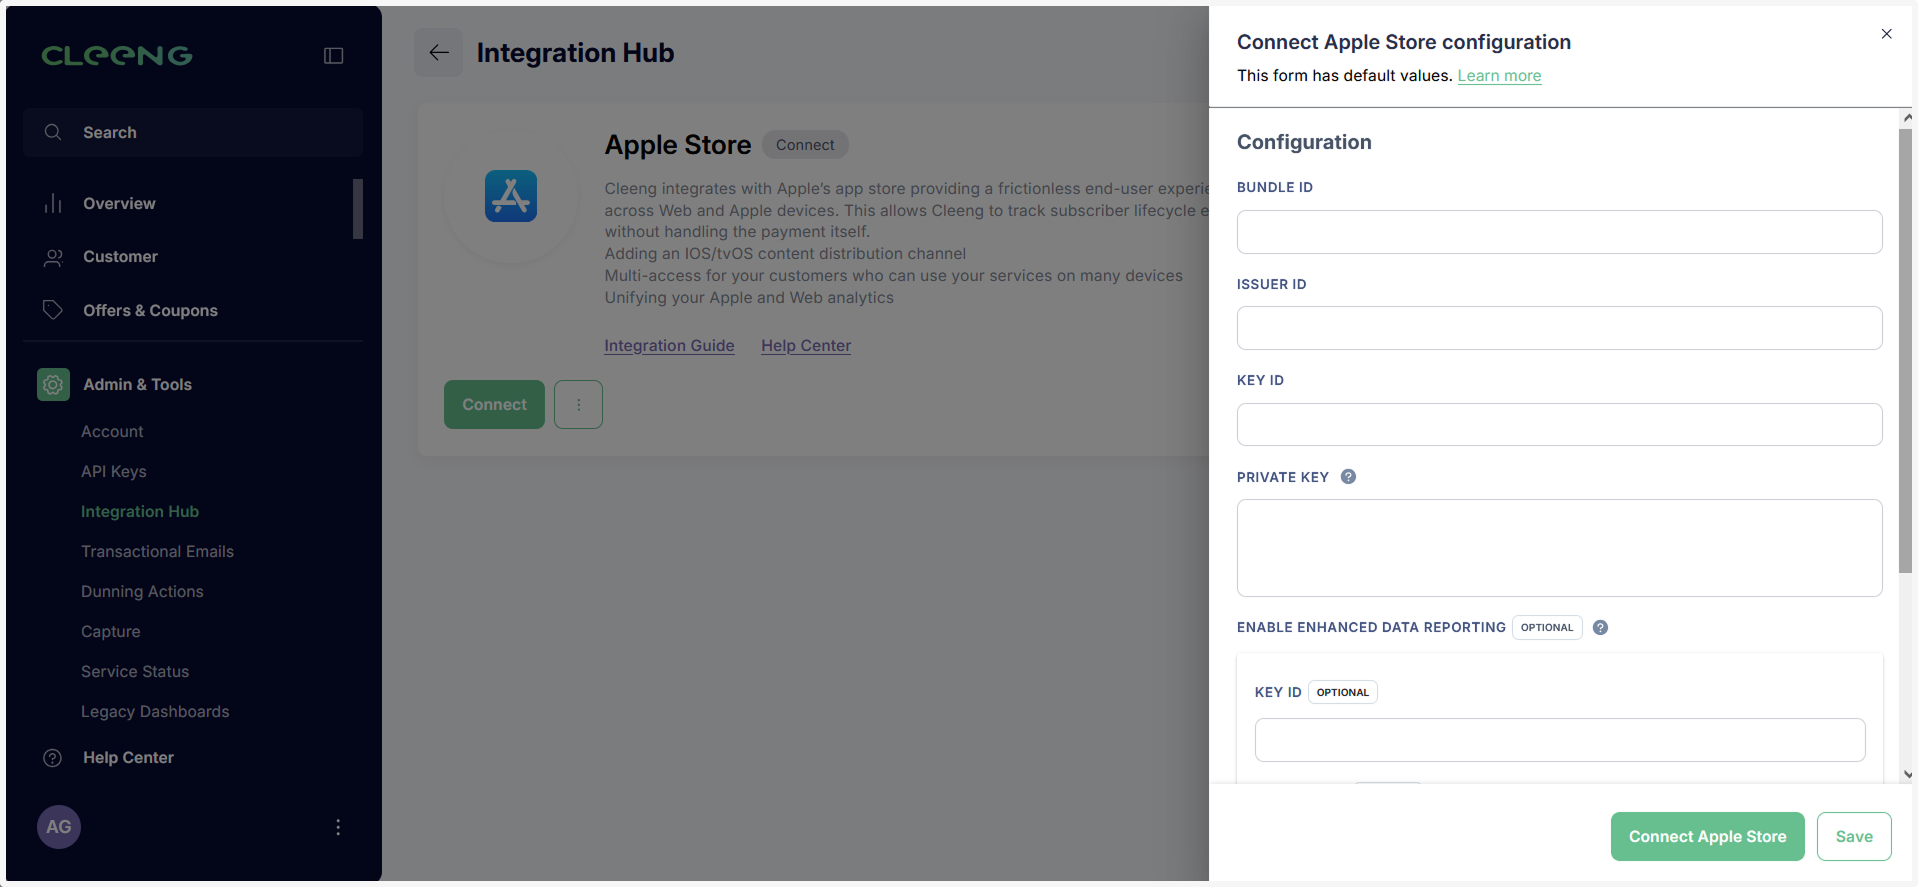Click the sidebar Search field
The image size is (1918, 887).
(x=193, y=132)
